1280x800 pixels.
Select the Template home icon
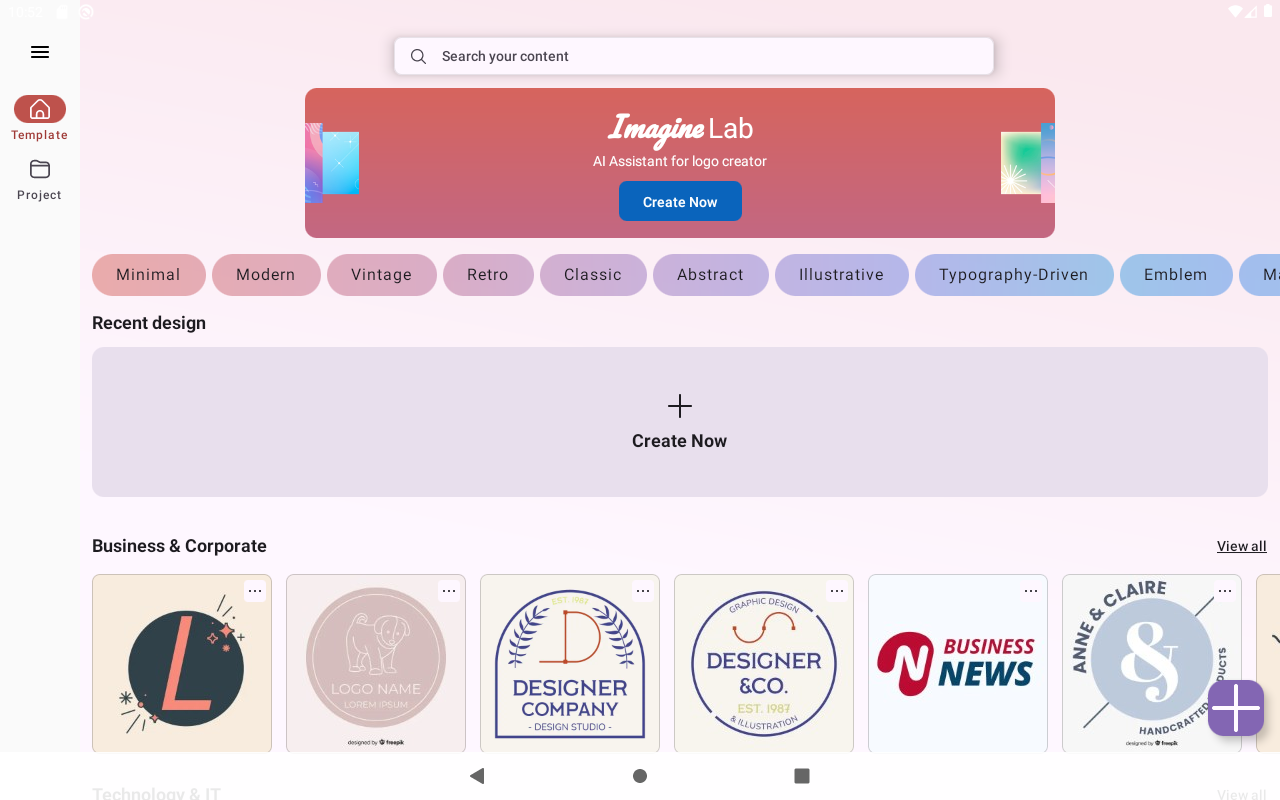(x=40, y=109)
